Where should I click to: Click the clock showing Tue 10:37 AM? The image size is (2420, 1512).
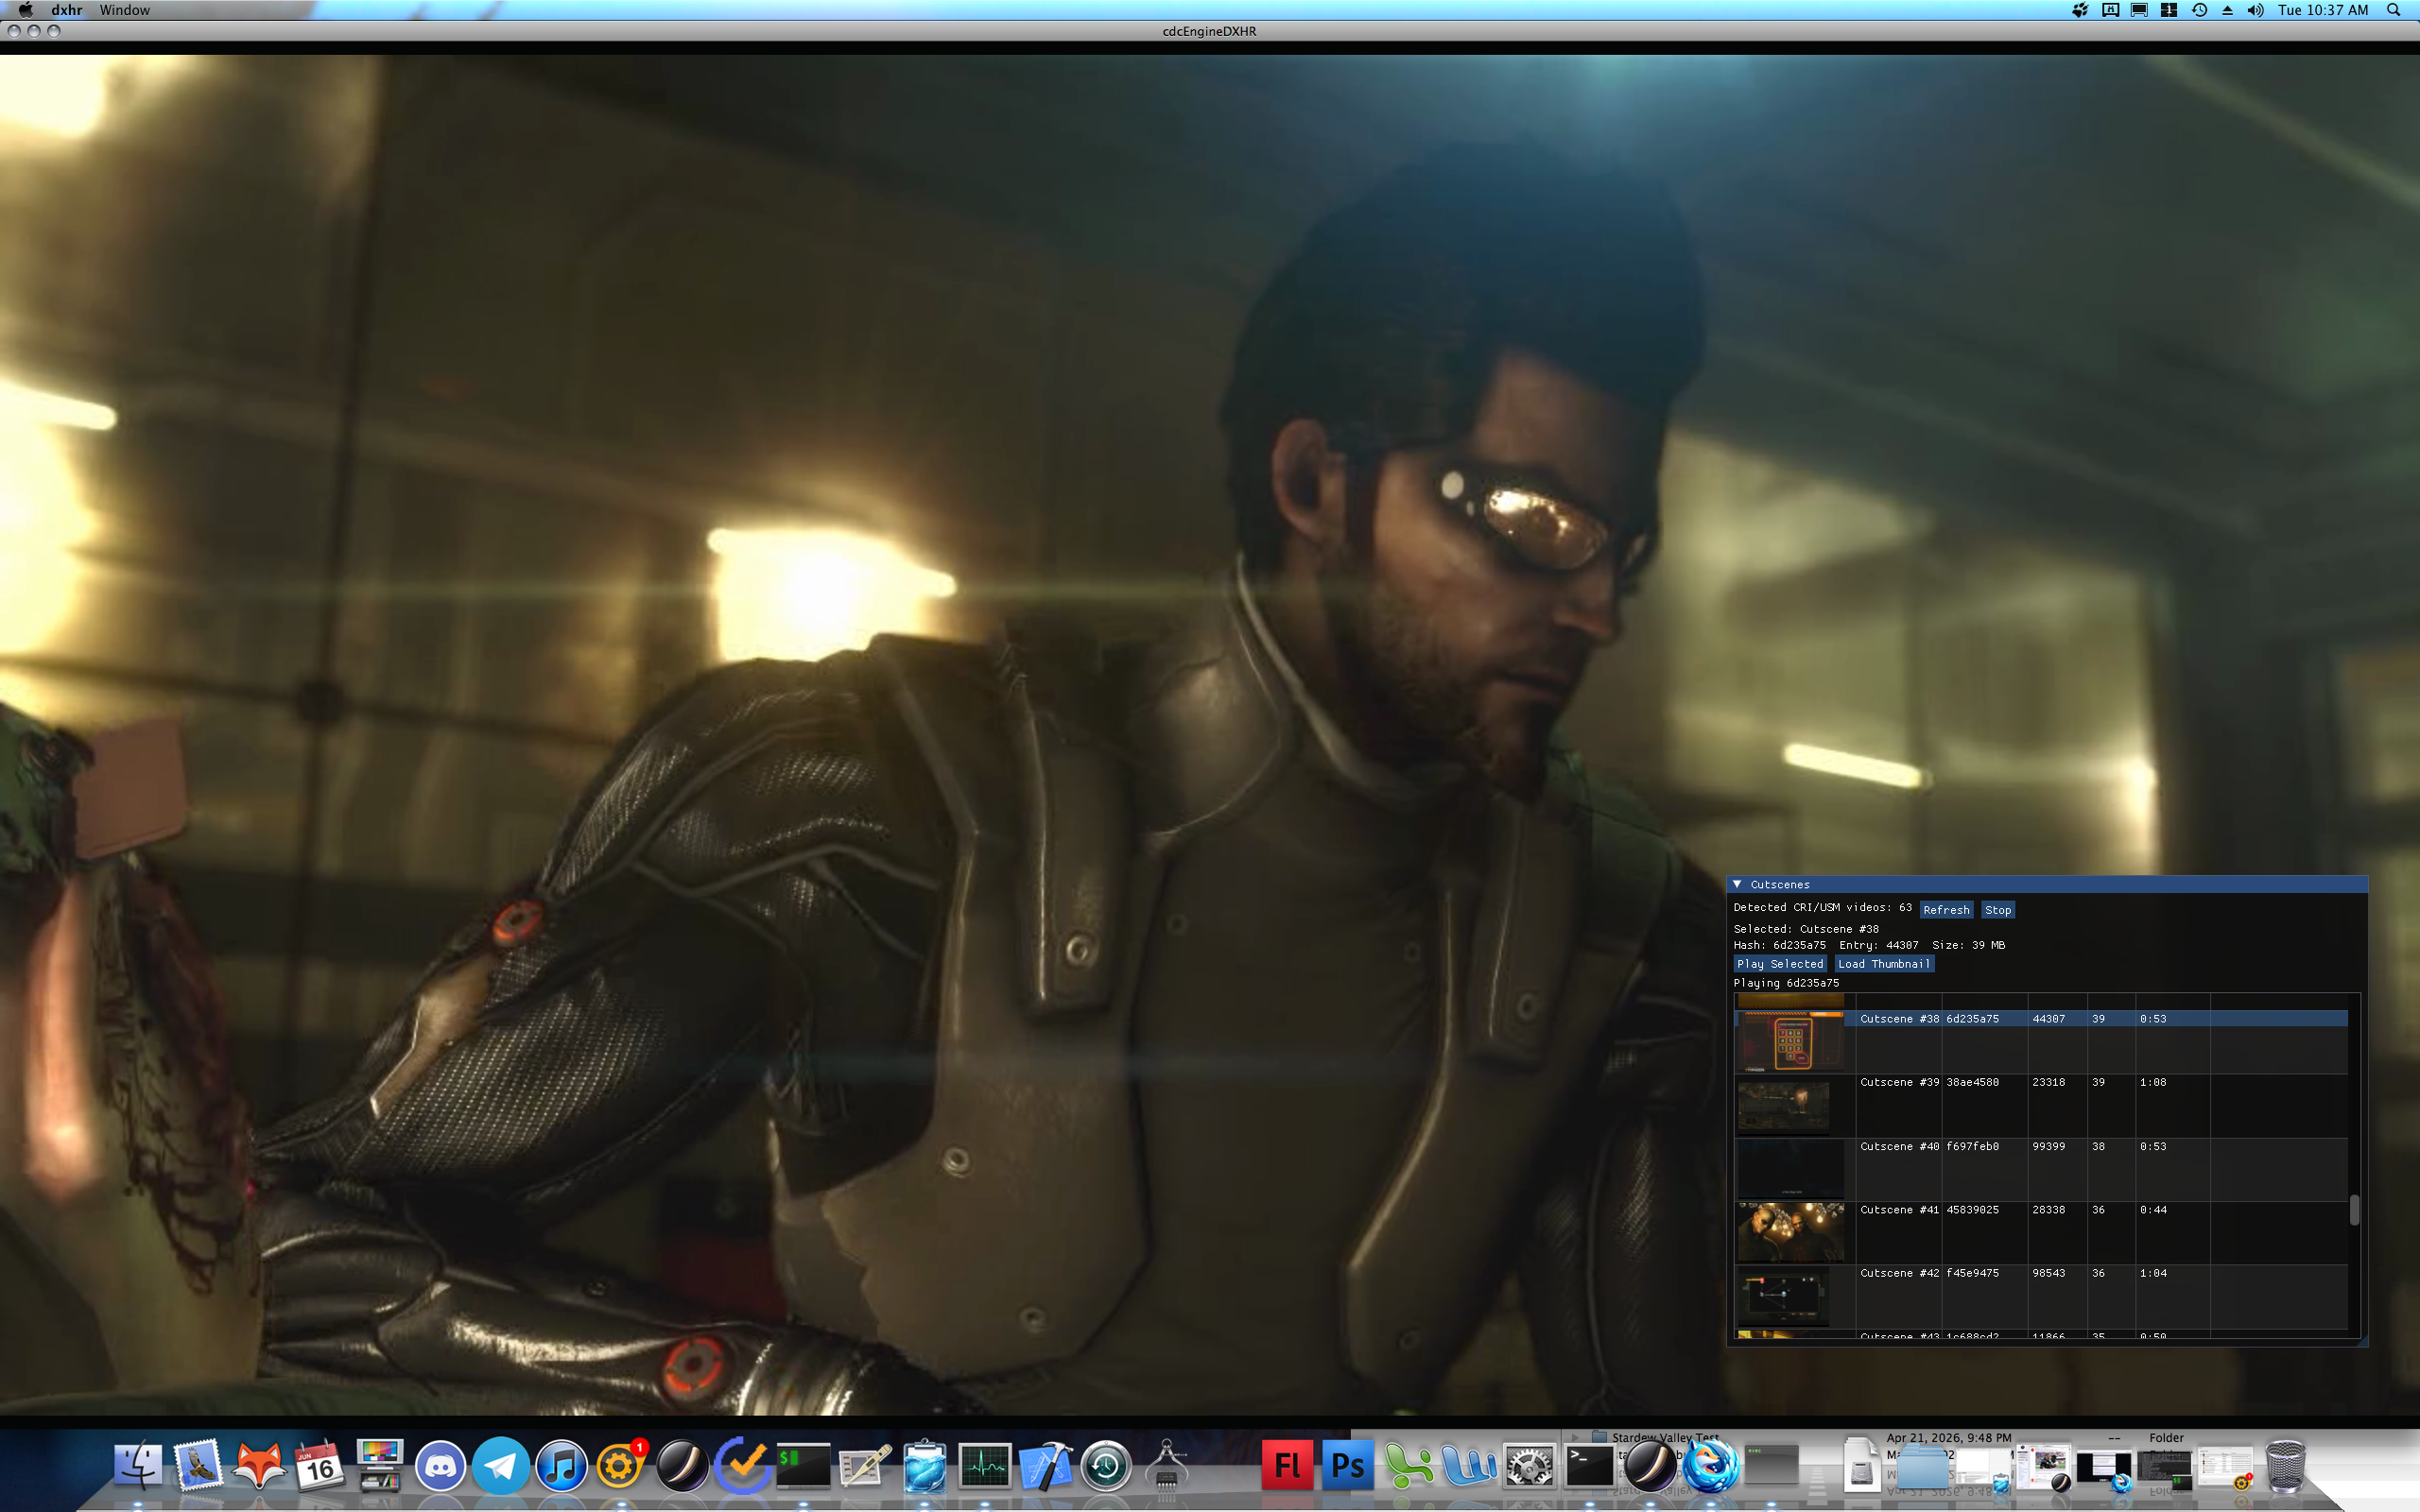(2323, 10)
